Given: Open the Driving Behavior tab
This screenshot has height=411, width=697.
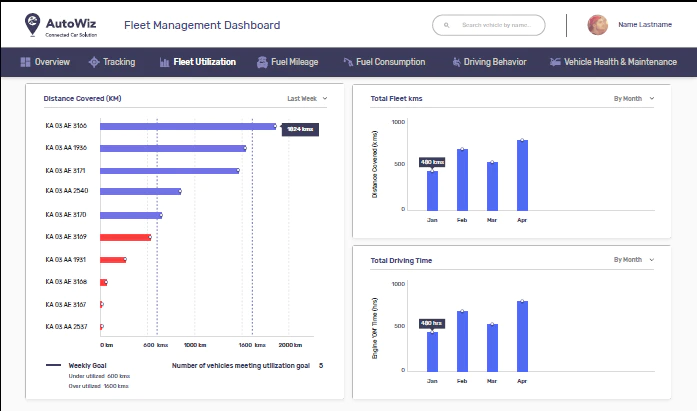Looking at the screenshot, I should point(489,62).
